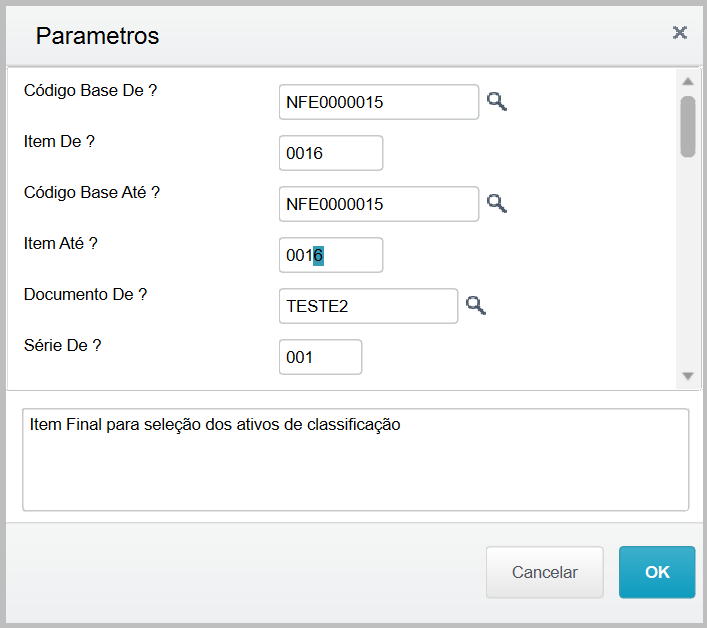Viewport: 707px width, 628px height.
Task: Click the "Código Base De ?" label
Action: click(91, 90)
